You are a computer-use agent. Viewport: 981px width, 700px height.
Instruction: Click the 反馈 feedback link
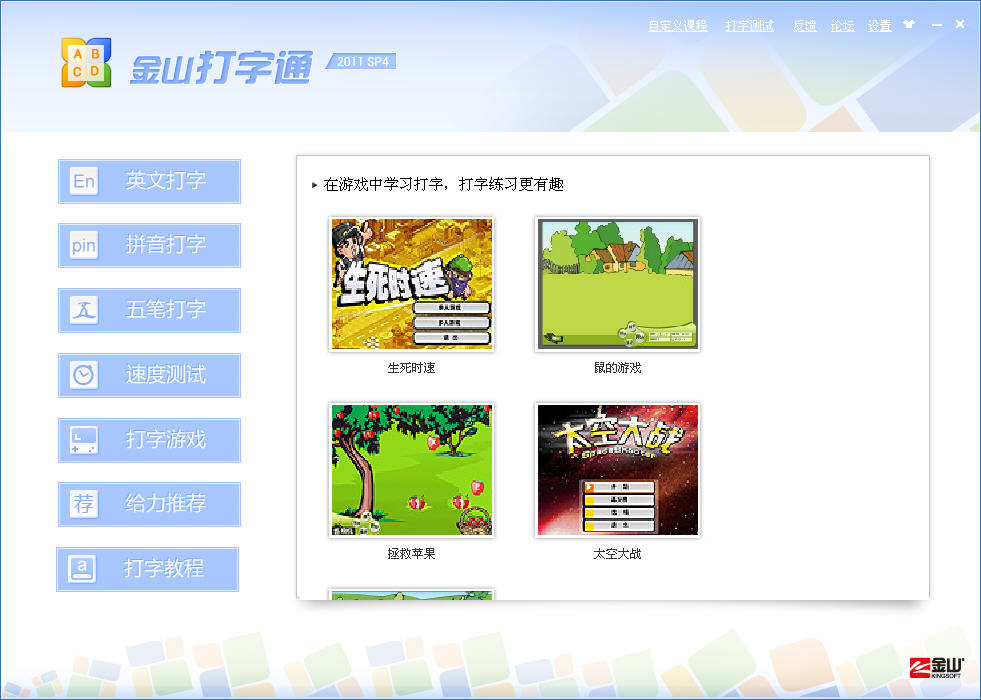804,26
